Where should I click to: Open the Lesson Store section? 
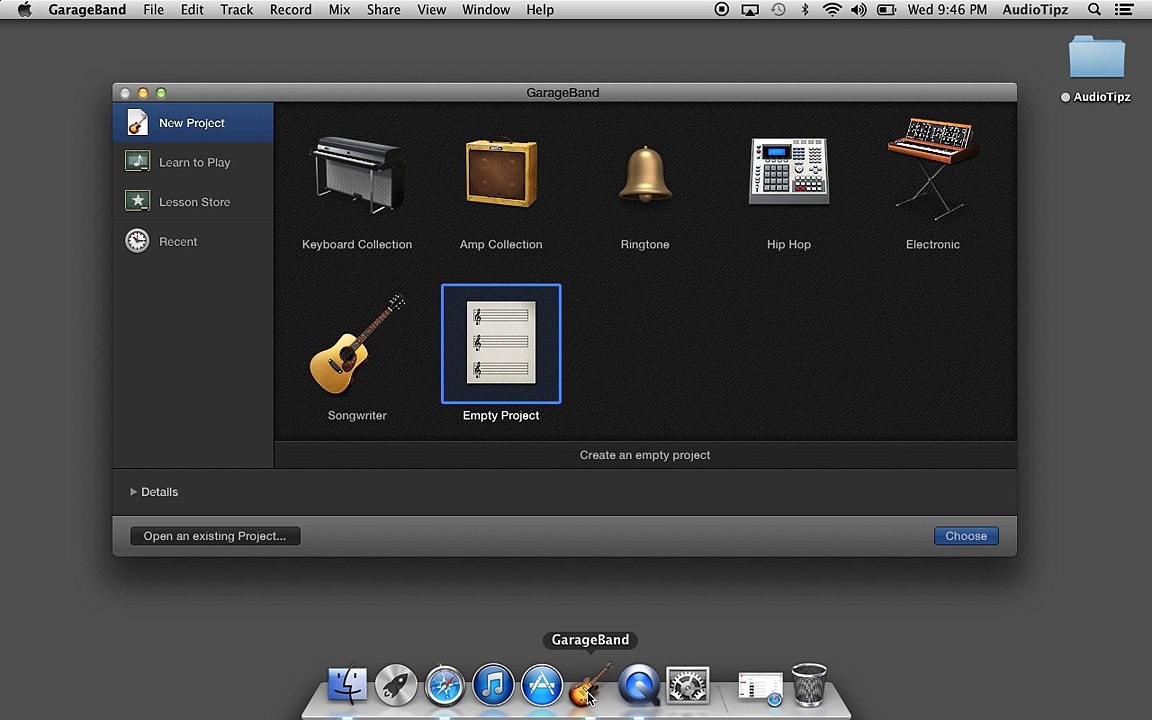click(193, 202)
